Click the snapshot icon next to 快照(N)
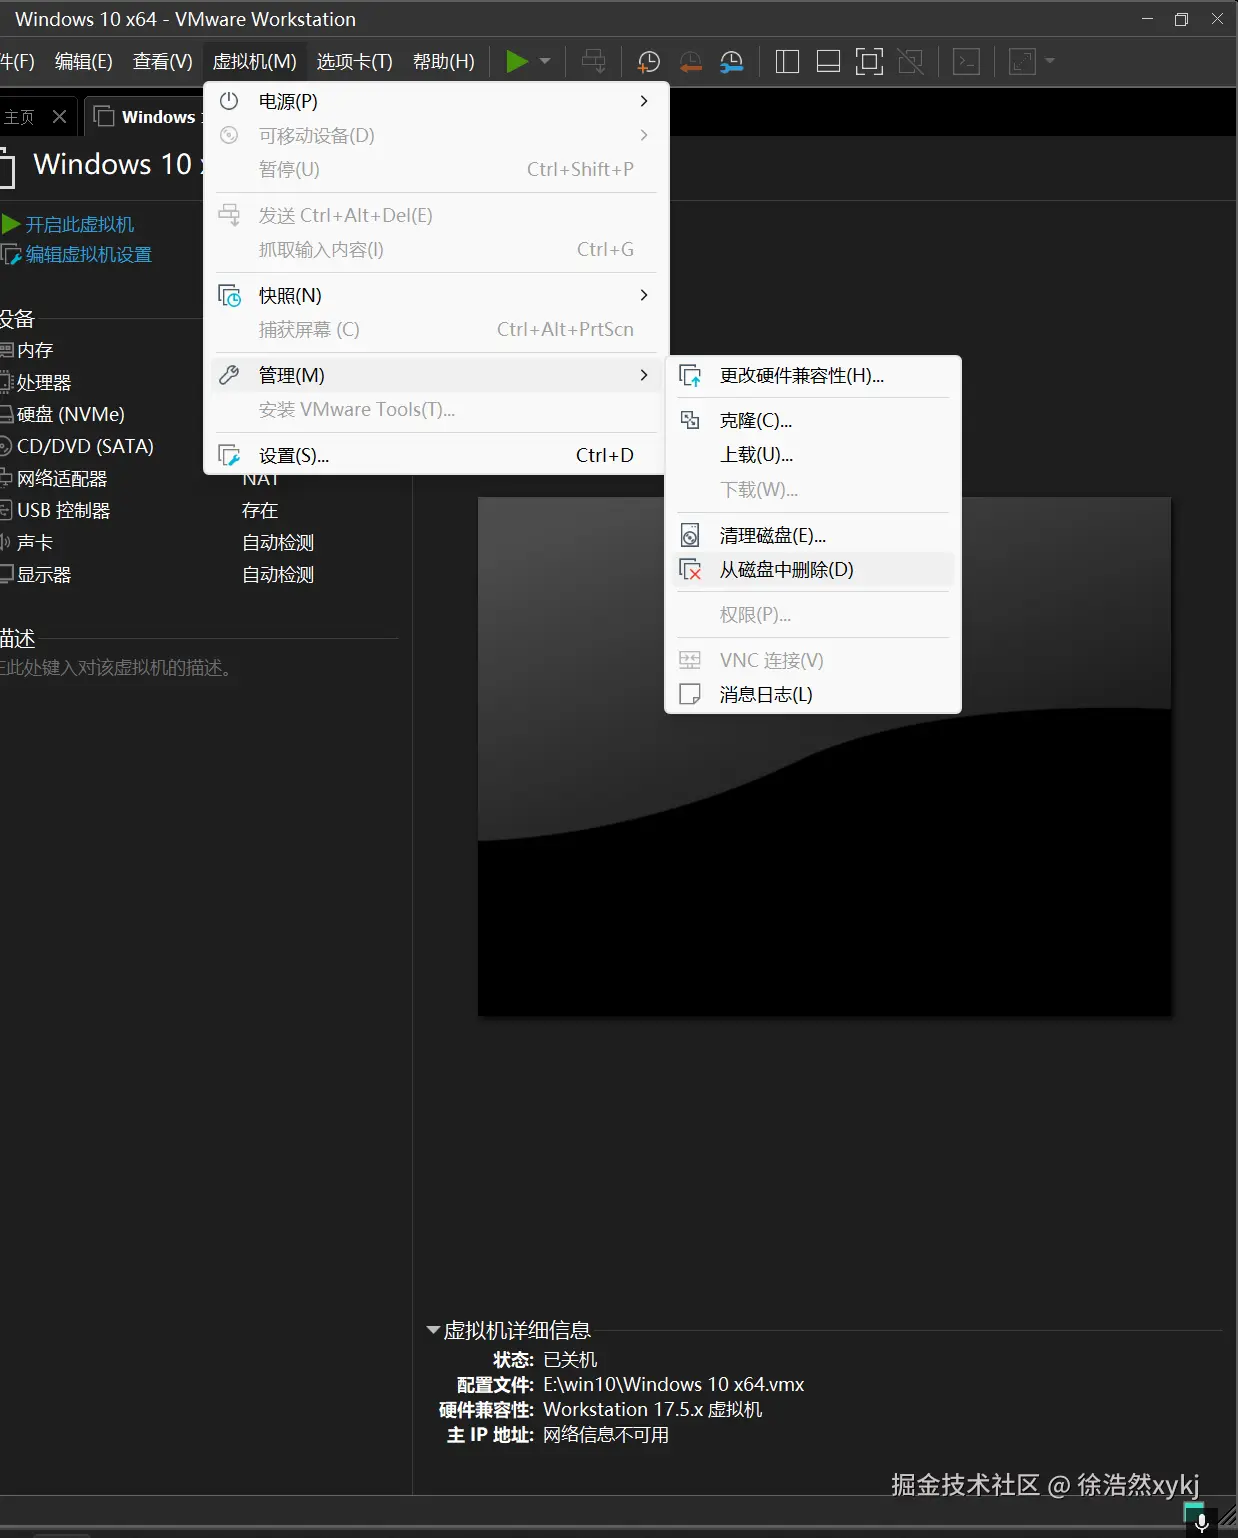The height and width of the screenshot is (1538, 1238). [229, 295]
